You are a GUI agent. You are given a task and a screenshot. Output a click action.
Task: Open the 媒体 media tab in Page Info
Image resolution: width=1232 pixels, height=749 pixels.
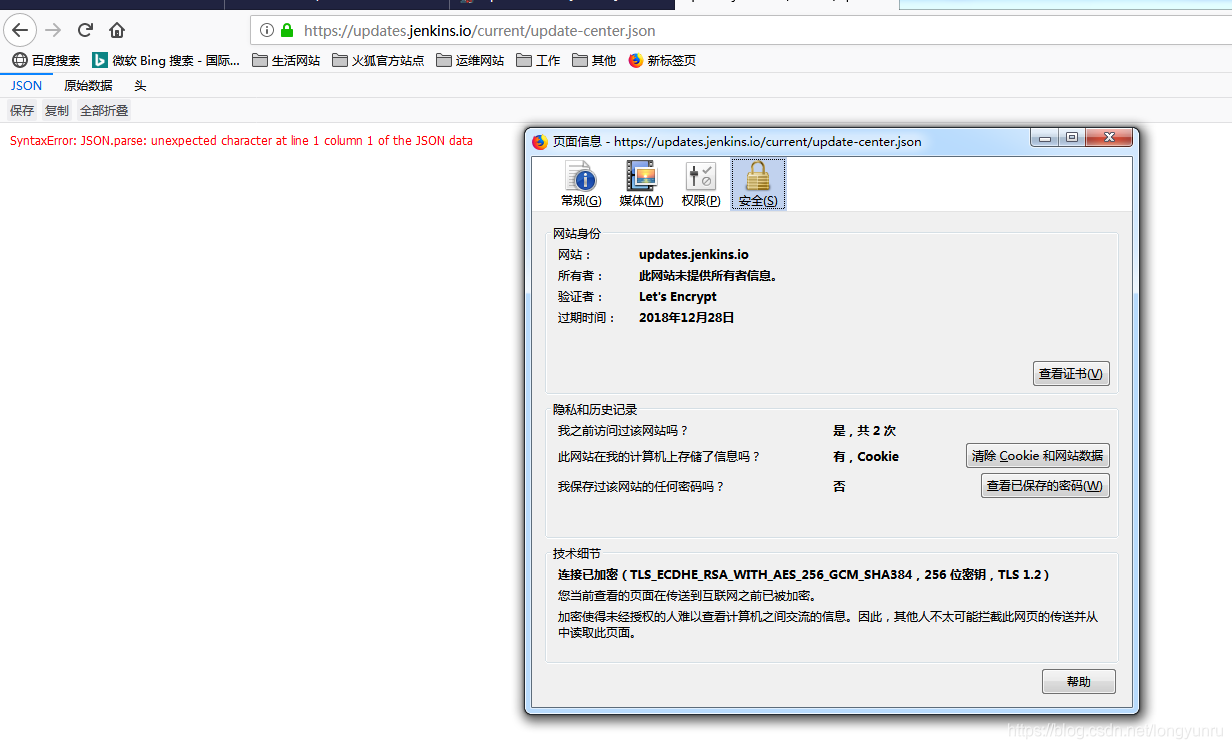tap(641, 184)
